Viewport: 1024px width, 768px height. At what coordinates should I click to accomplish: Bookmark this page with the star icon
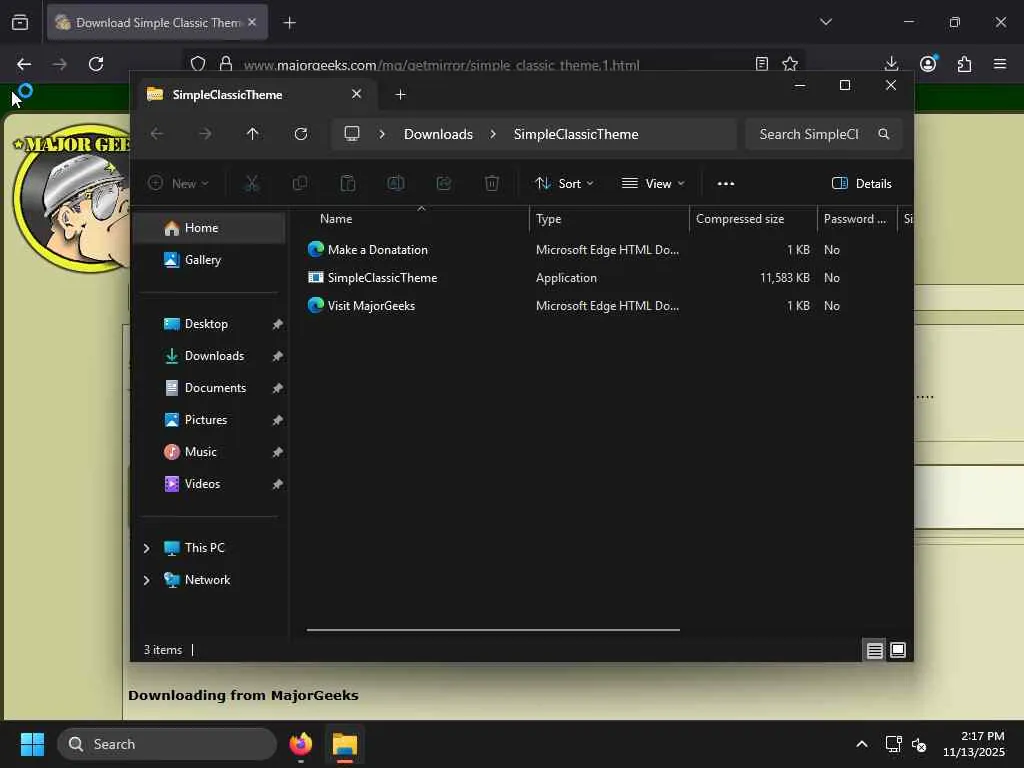point(790,63)
